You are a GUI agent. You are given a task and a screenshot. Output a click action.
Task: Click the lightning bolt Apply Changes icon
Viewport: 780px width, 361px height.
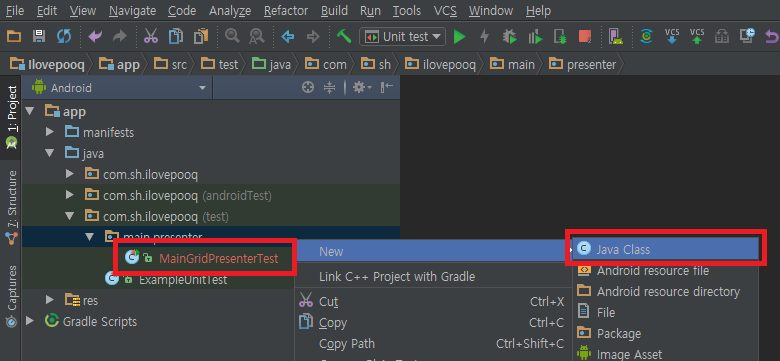click(x=484, y=37)
